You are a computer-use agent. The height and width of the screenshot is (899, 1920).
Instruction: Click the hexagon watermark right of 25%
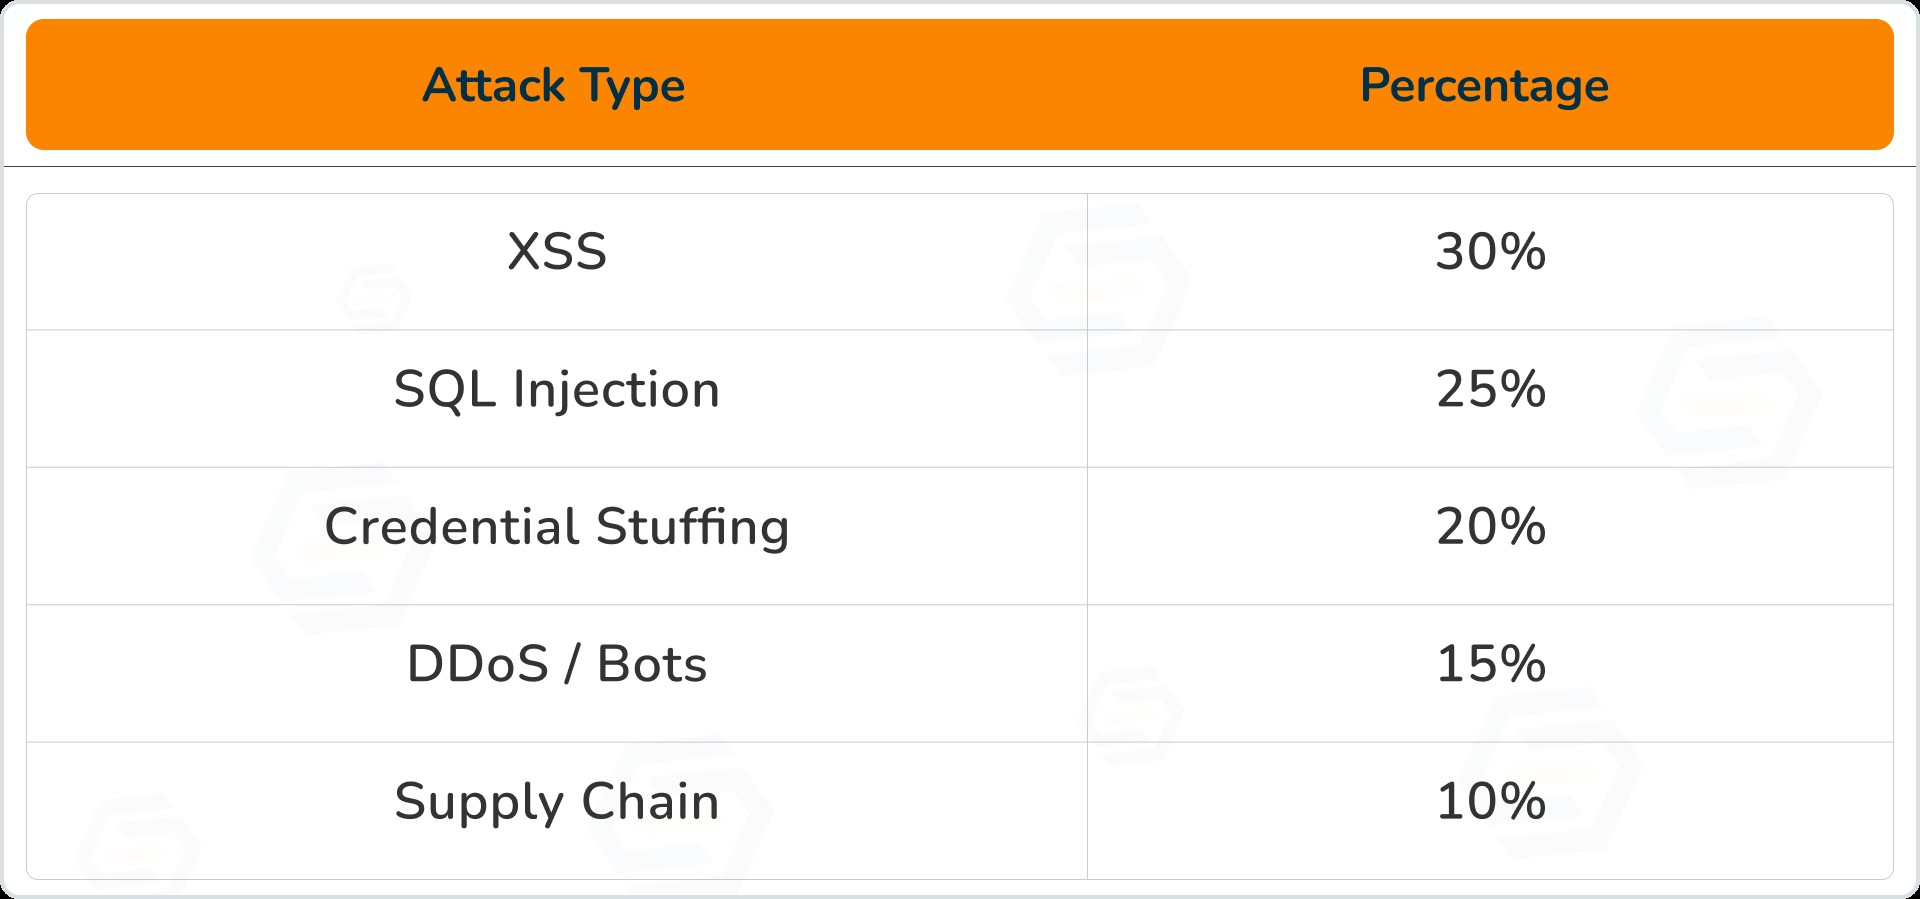tap(1730, 402)
